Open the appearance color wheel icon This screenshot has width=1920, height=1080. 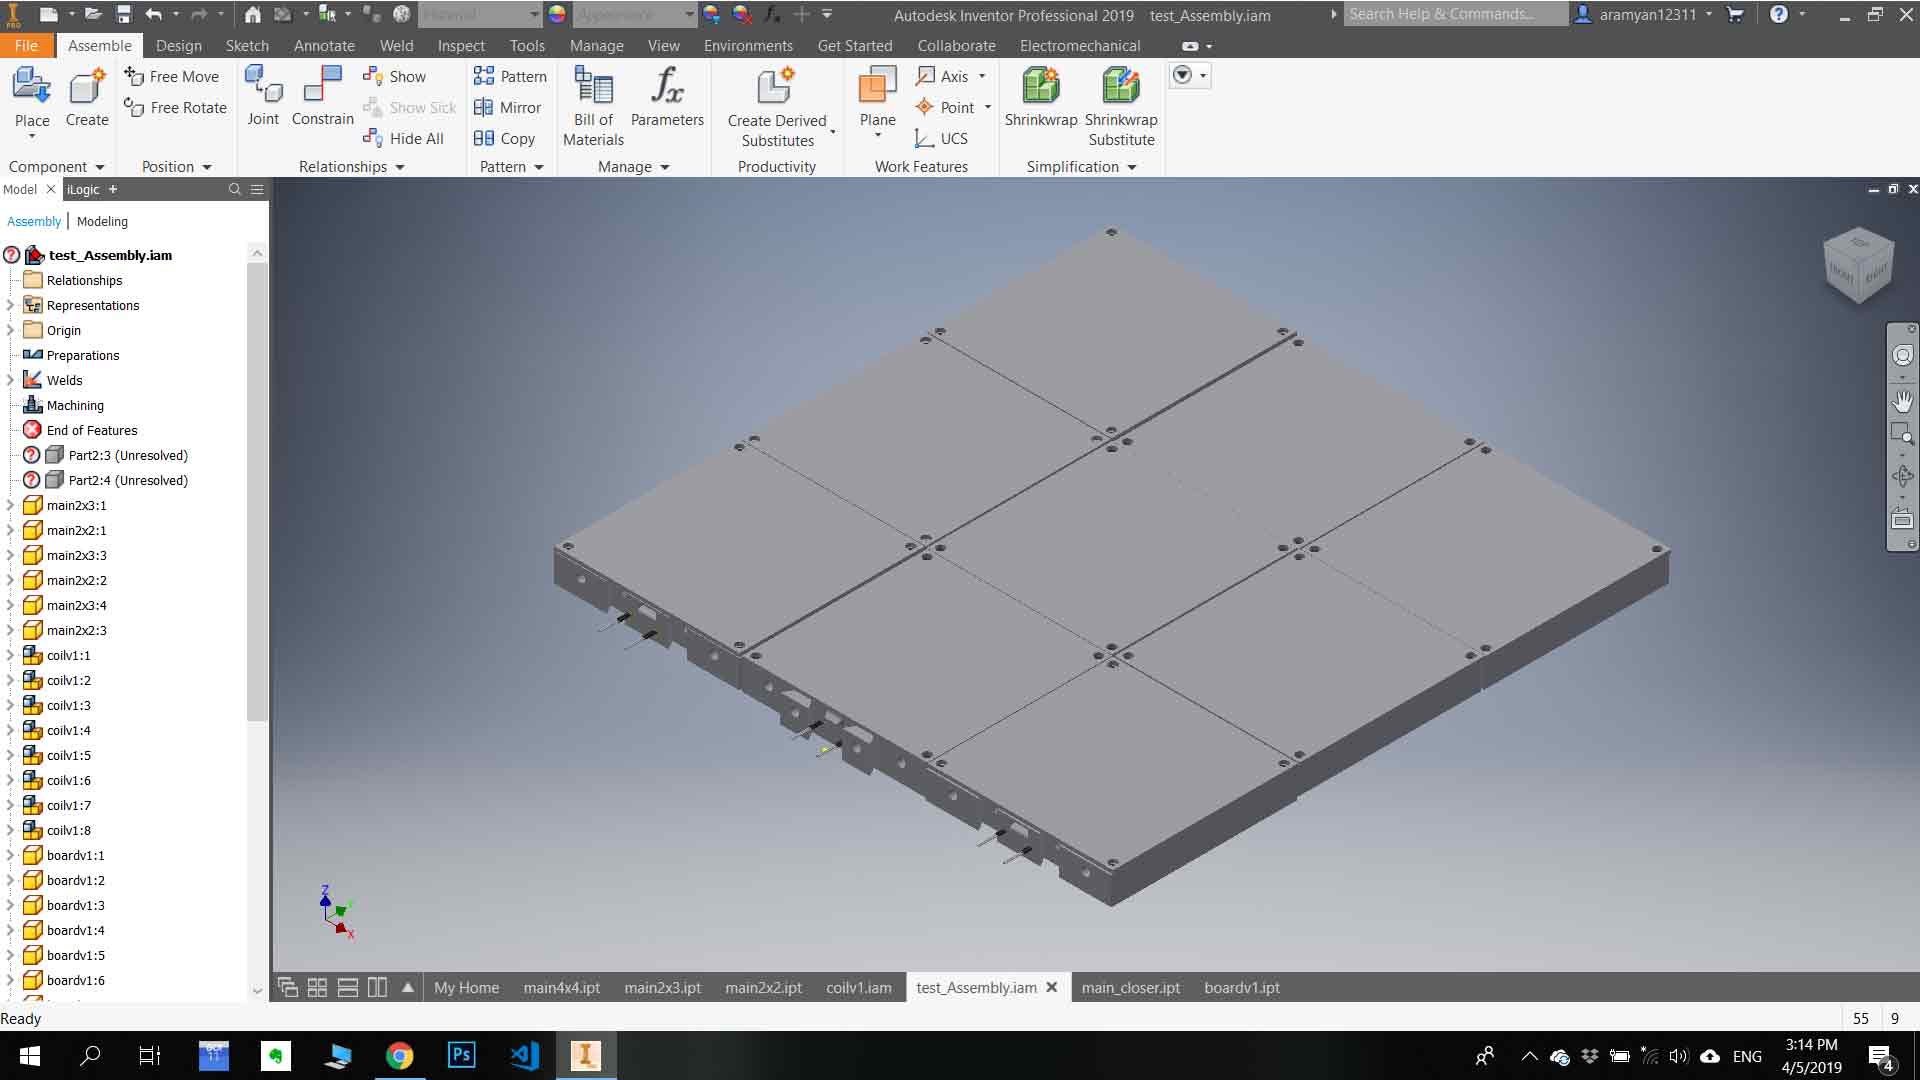pyautogui.click(x=557, y=14)
